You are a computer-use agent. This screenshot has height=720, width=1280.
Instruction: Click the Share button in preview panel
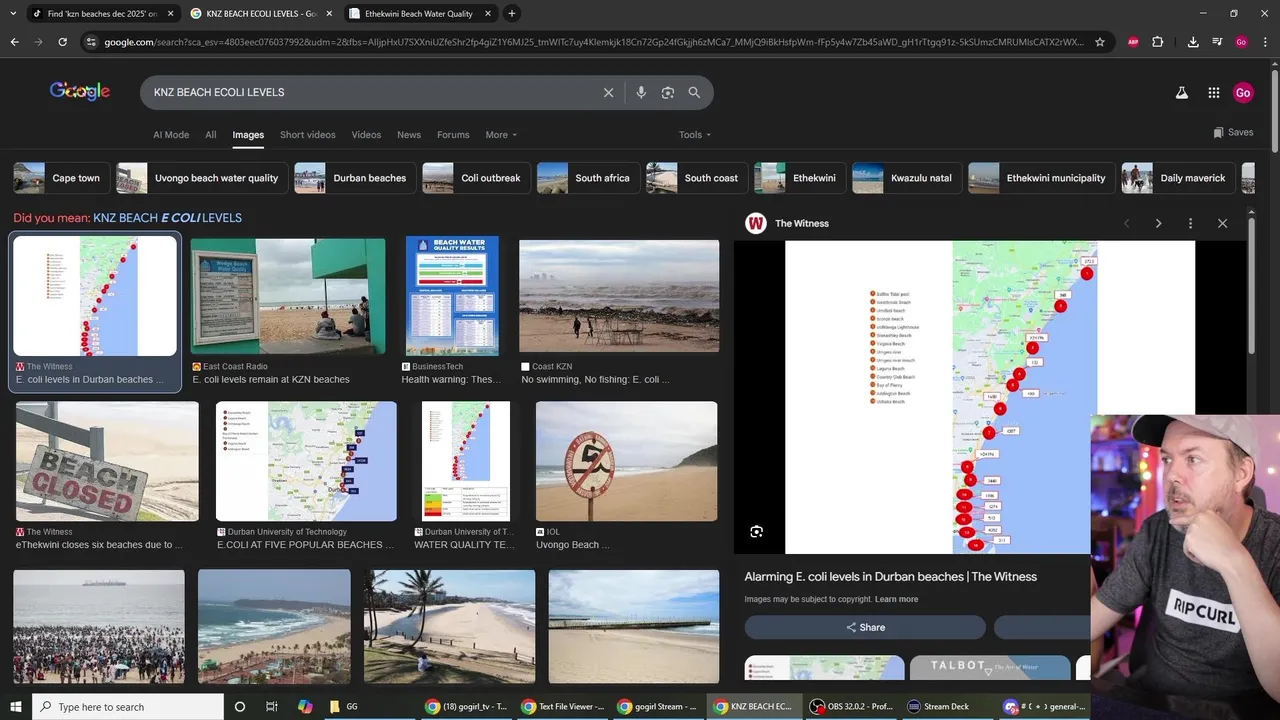865,627
